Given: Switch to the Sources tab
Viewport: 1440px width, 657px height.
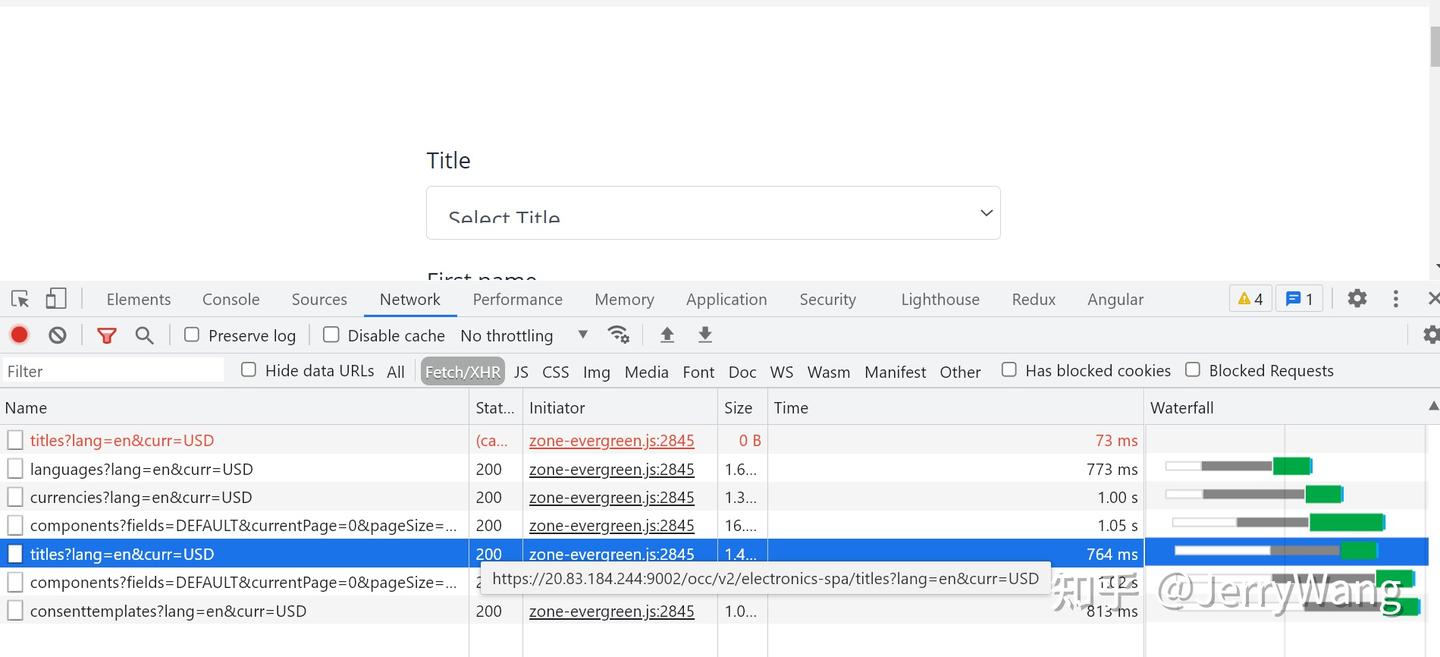Looking at the screenshot, I should (x=319, y=299).
